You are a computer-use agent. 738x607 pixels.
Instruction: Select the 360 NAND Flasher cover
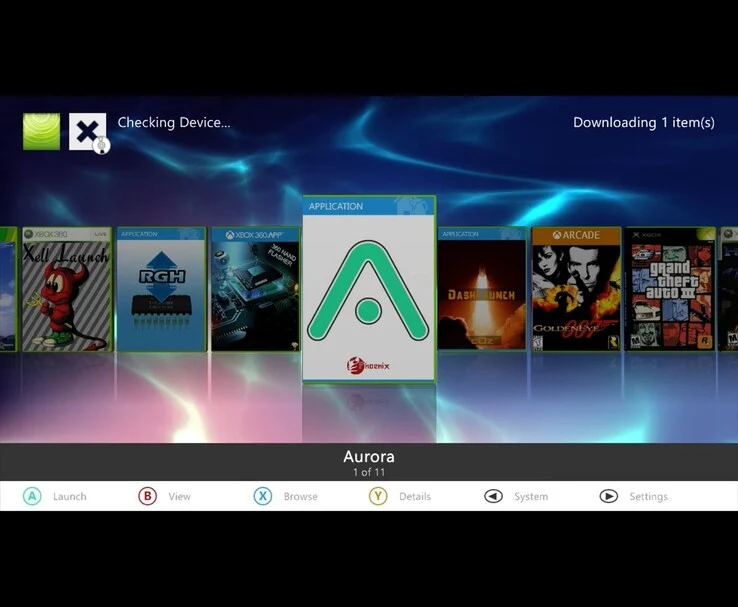tap(256, 289)
